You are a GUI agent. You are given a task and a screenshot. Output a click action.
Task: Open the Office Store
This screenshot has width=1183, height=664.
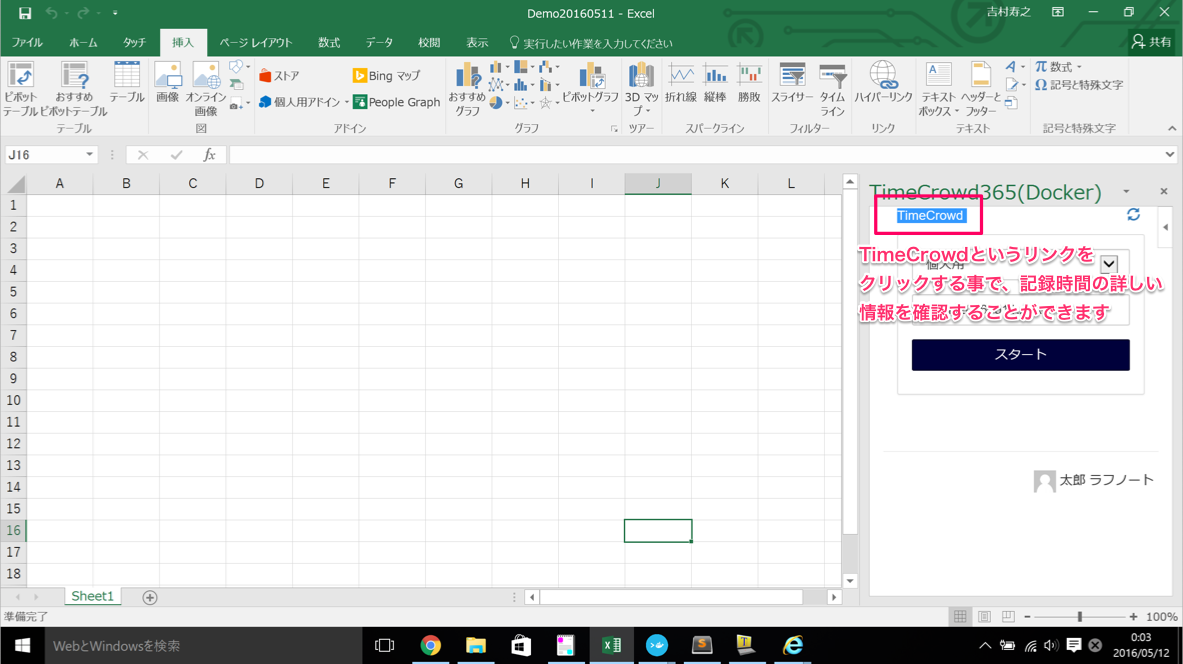279,75
